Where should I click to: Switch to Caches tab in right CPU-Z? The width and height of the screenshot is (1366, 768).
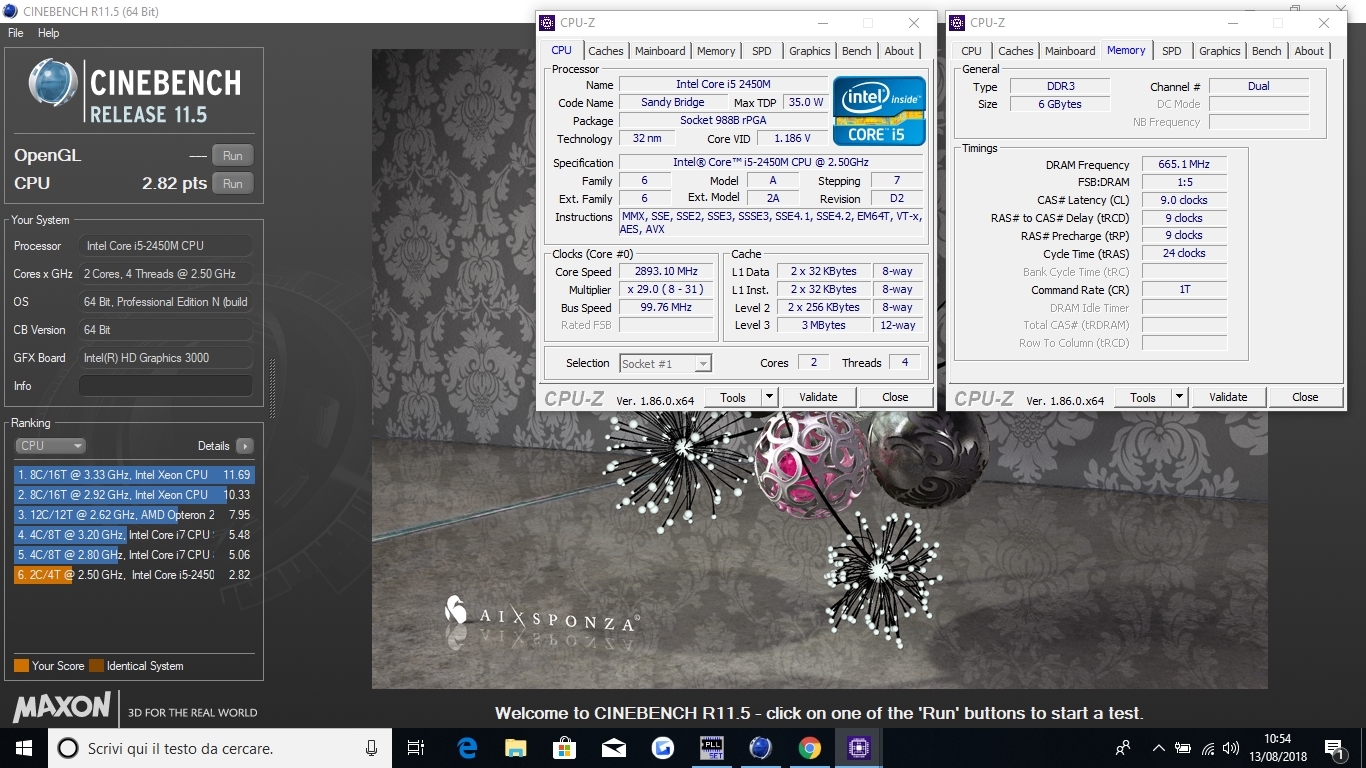pos(1016,51)
